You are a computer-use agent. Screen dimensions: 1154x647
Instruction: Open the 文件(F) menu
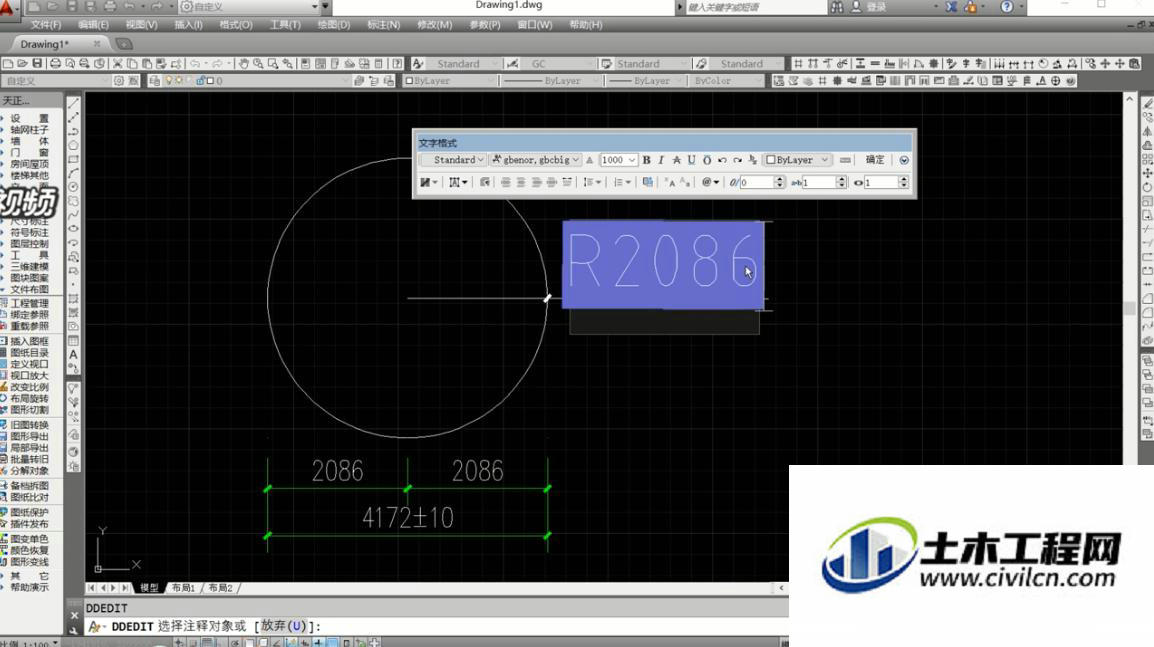46,25
